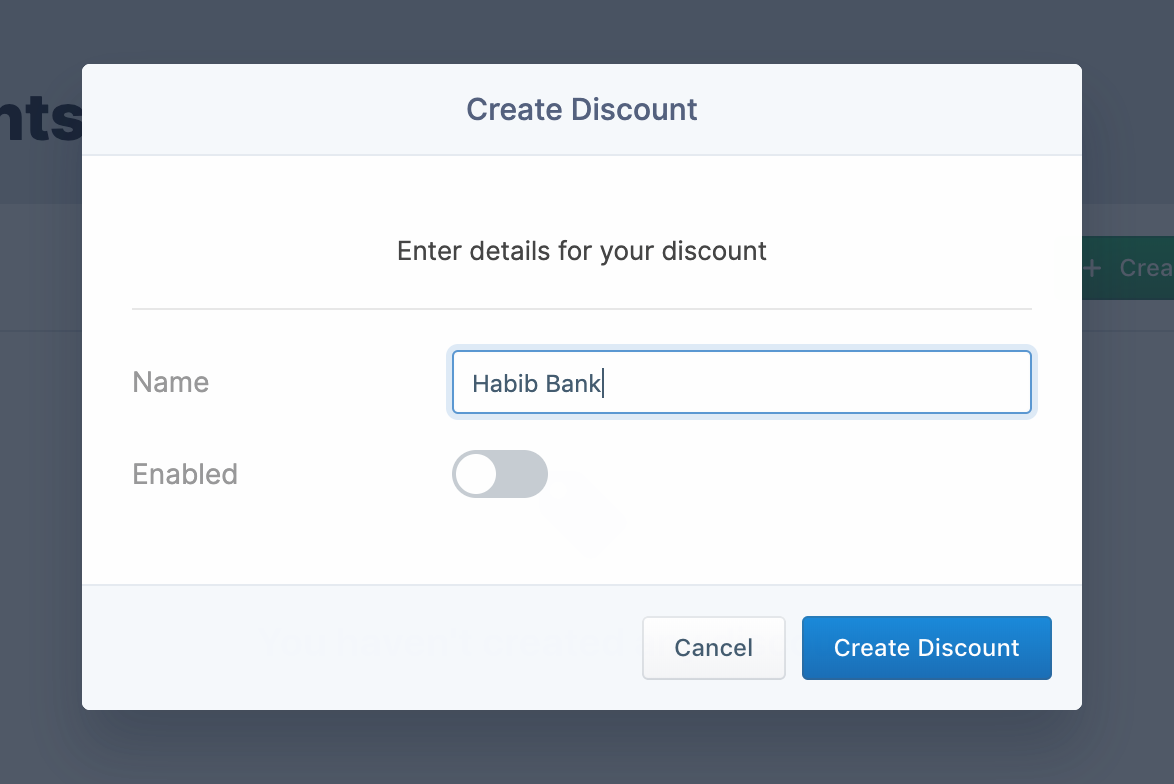
Task: Click the divider line below the instructions
Action: click(582, 309)
